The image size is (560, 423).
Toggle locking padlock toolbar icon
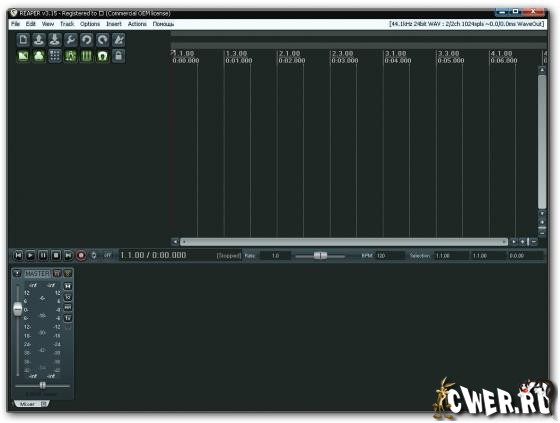pyautogui.click(x=119, y=56)
